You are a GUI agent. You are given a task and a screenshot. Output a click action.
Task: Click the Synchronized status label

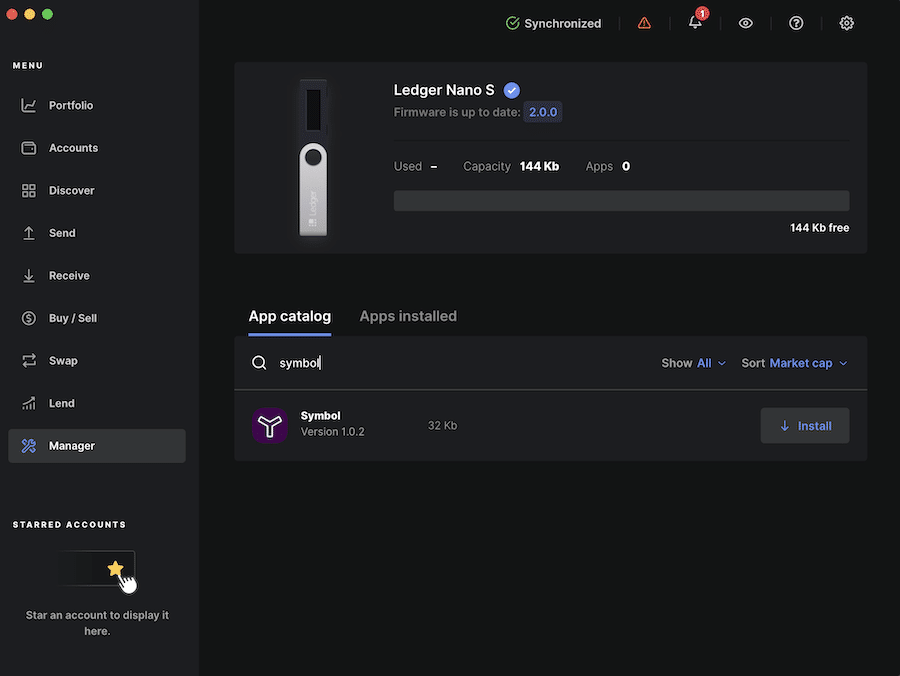[562, 24]
